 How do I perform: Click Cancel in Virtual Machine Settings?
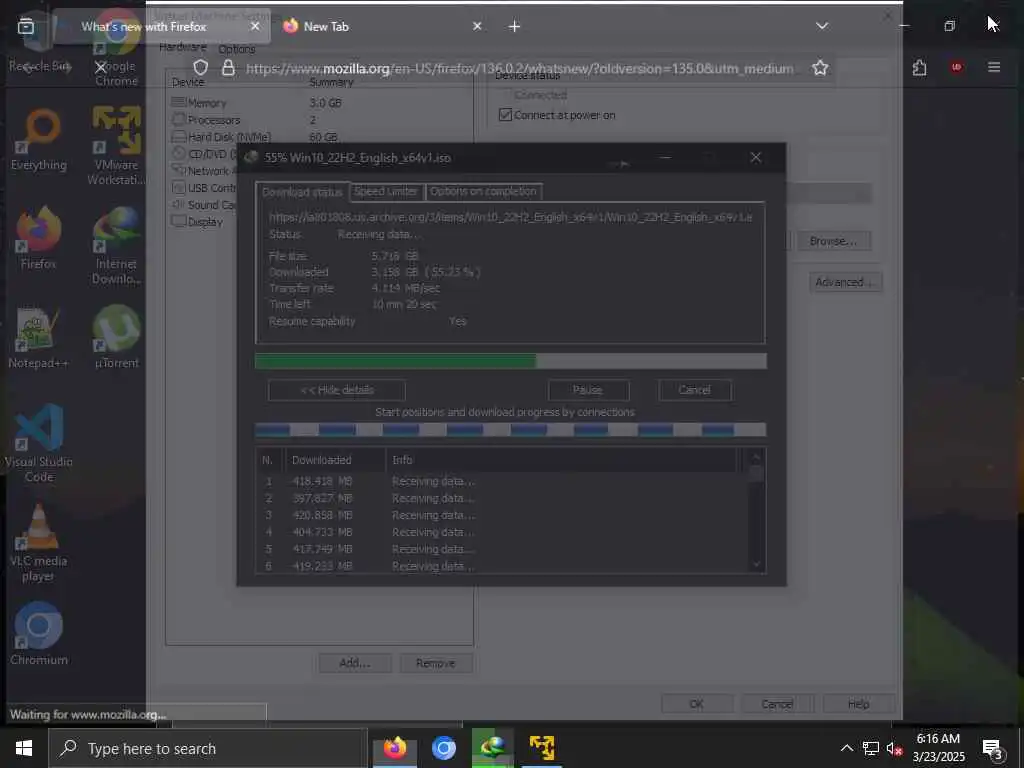[777, 704]
